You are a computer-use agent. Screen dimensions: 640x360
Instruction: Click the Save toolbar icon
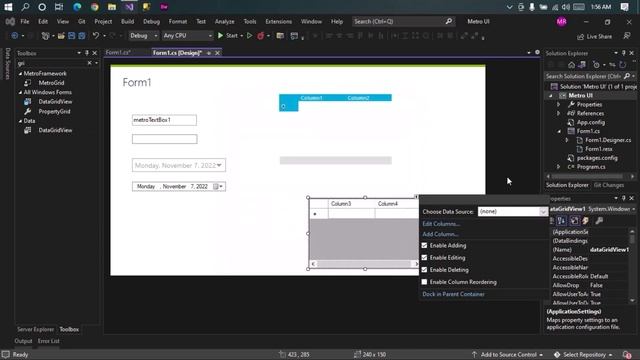tap(71, 36)
